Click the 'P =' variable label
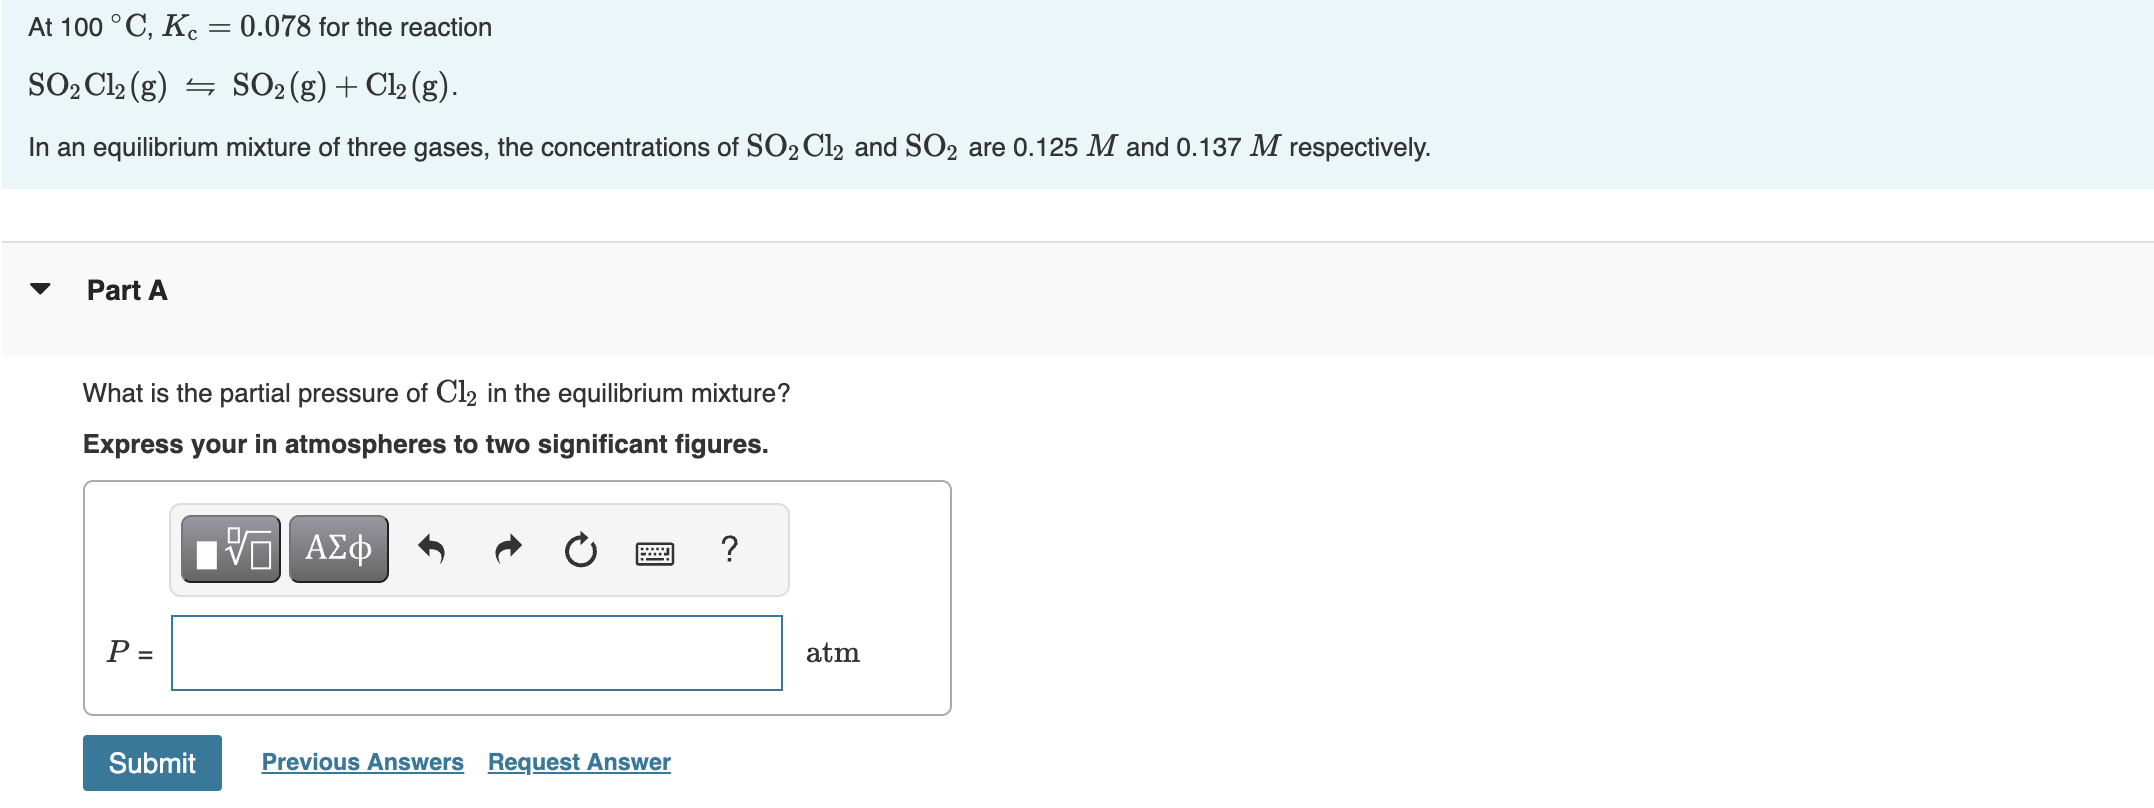This screenshot has height=808, width=2154. click(130, 652)
